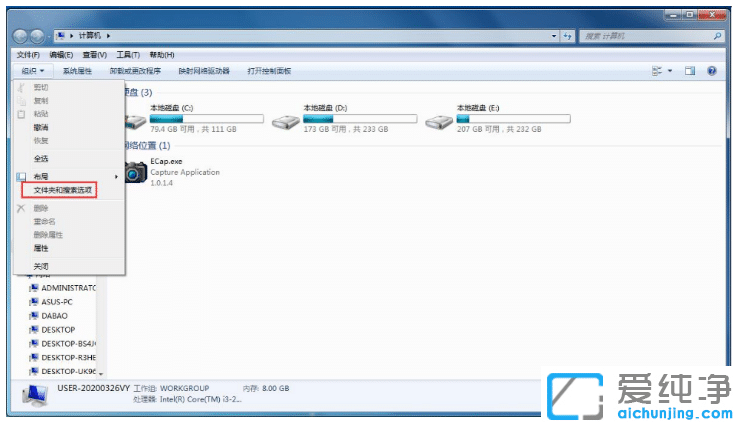Toggle the preview pane icon
The width and height of the screenshot is (741, 426).
tap(690, 71)
